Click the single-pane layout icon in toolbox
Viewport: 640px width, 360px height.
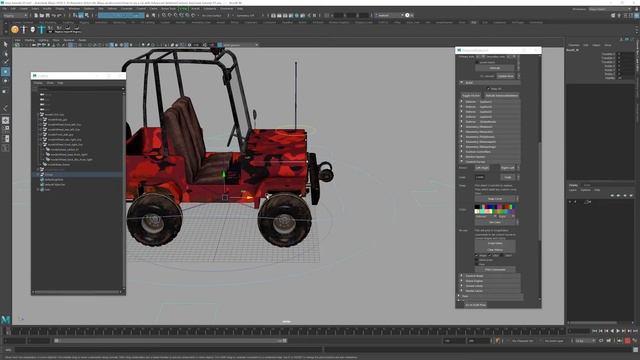pos(5,120)
